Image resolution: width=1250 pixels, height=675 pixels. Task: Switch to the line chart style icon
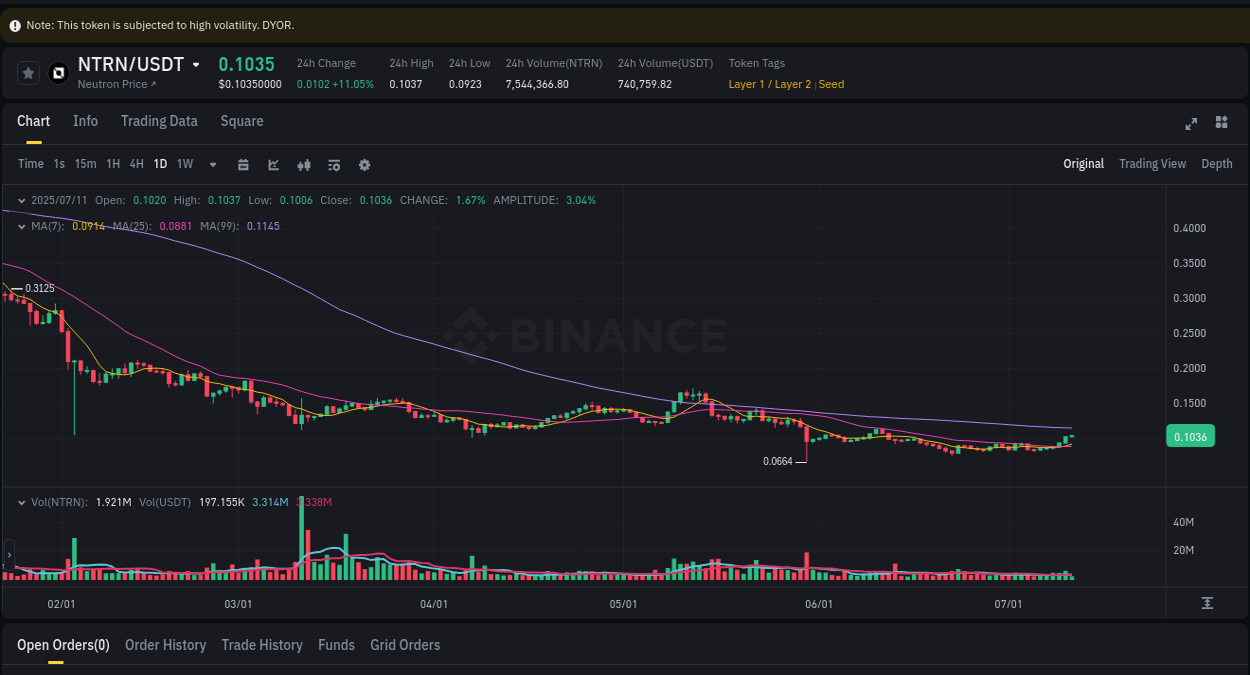273,164
